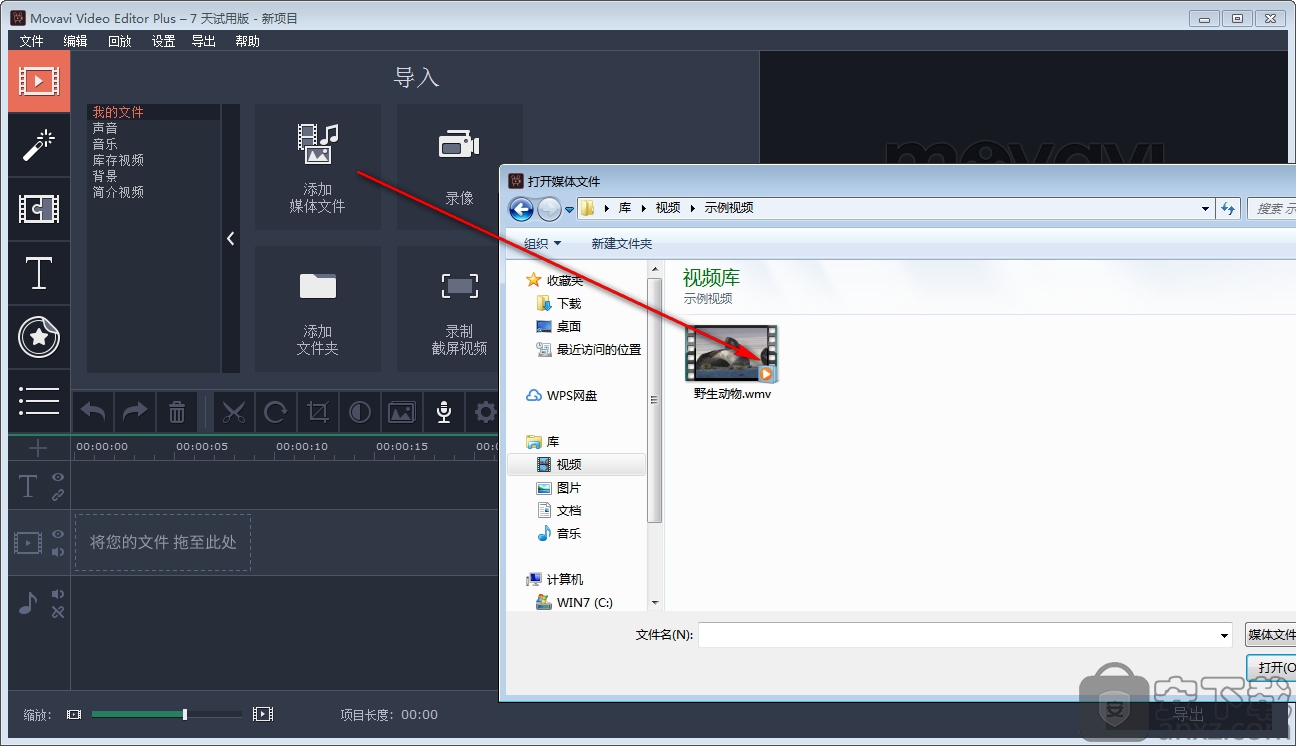Add a new track with plus icon
This screenshot has width=1296, height=746.
point(39,448)
